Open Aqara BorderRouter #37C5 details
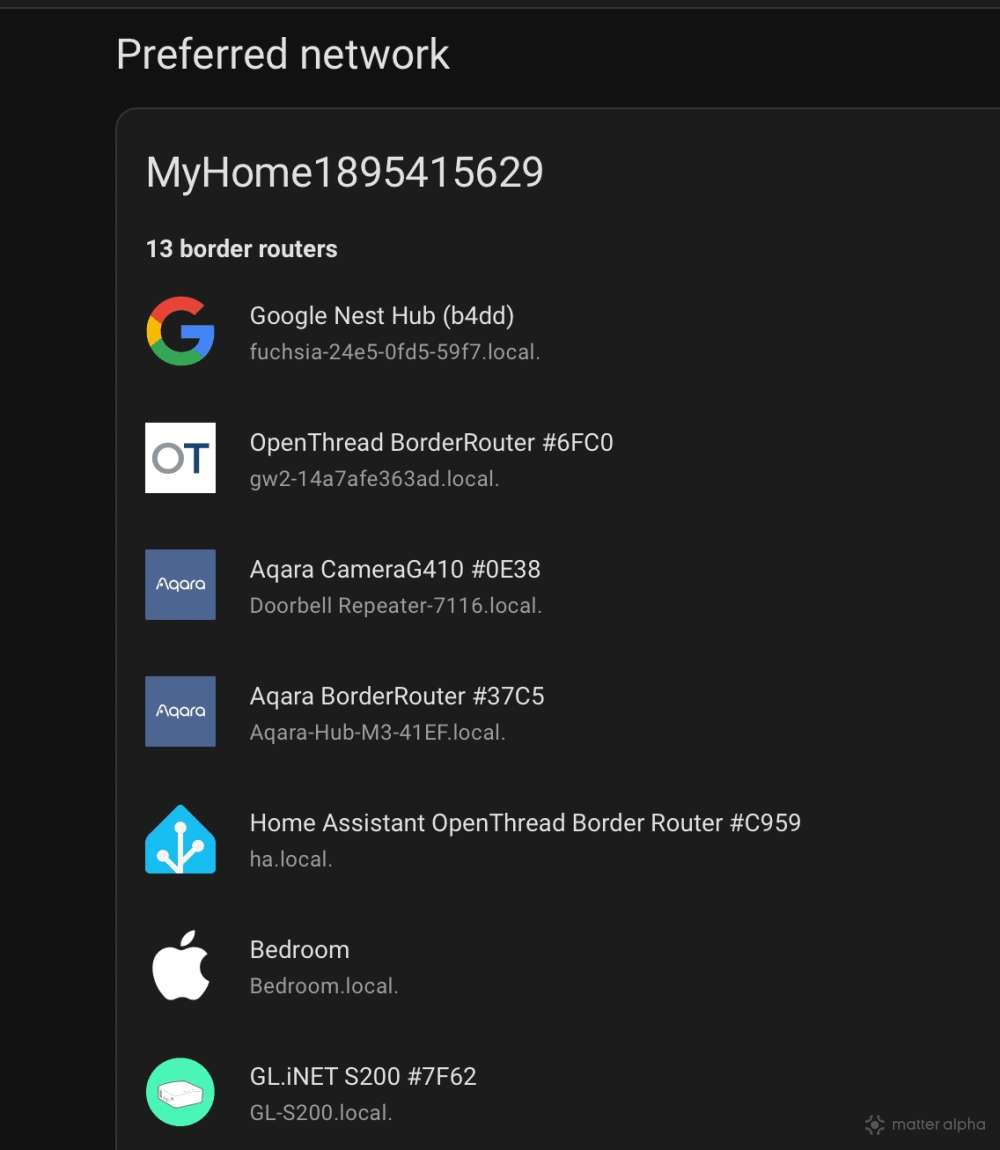1000x1150 pixels. click(x=397, y=696)
